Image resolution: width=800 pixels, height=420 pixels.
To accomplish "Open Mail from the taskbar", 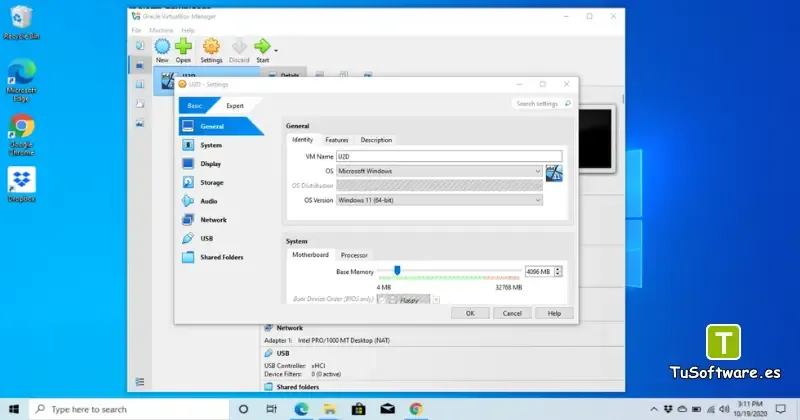I will pyautogui.click(x=387, y=409).
